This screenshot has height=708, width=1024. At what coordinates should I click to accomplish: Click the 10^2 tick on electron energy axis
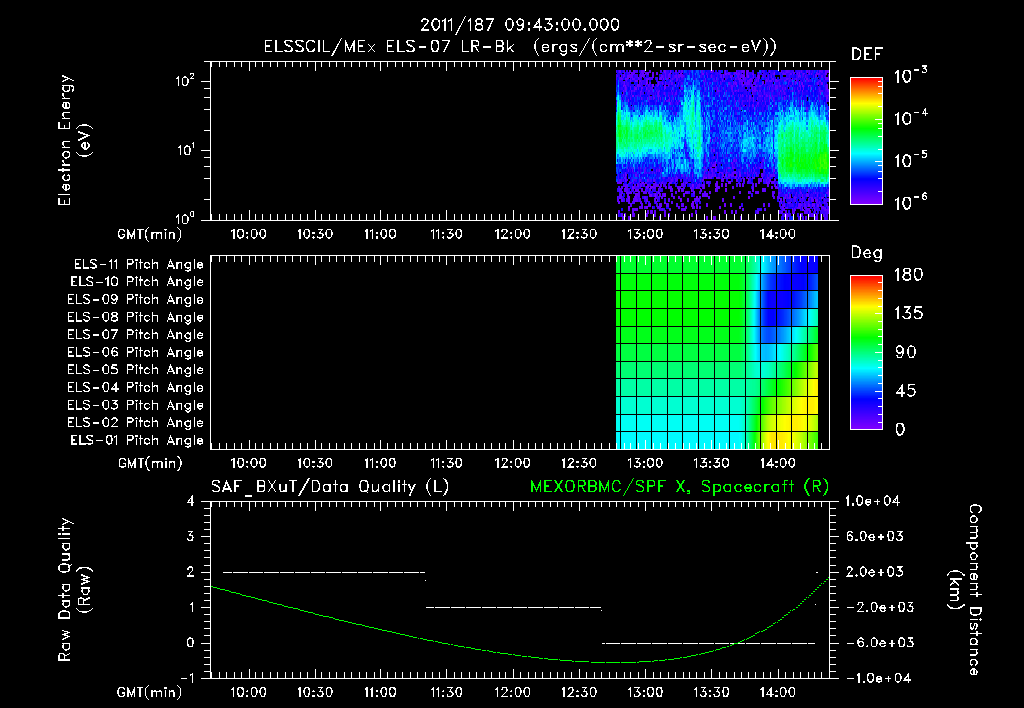pos(185,81)
